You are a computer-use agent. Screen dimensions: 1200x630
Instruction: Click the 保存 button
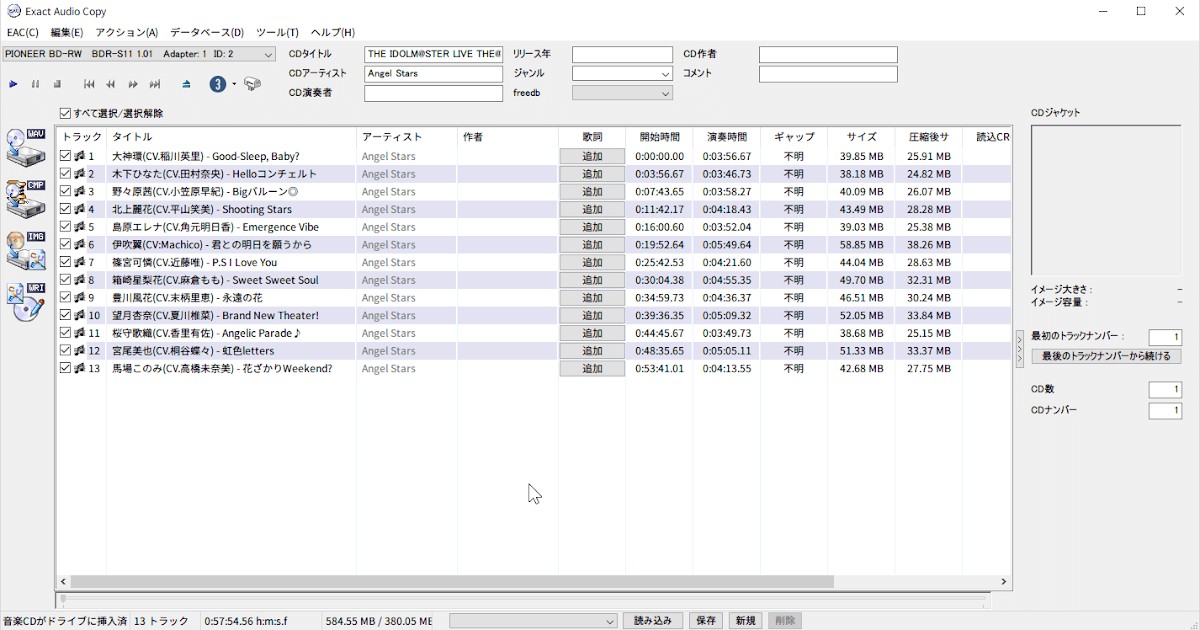pyautogui.click(x=706, y=621)
